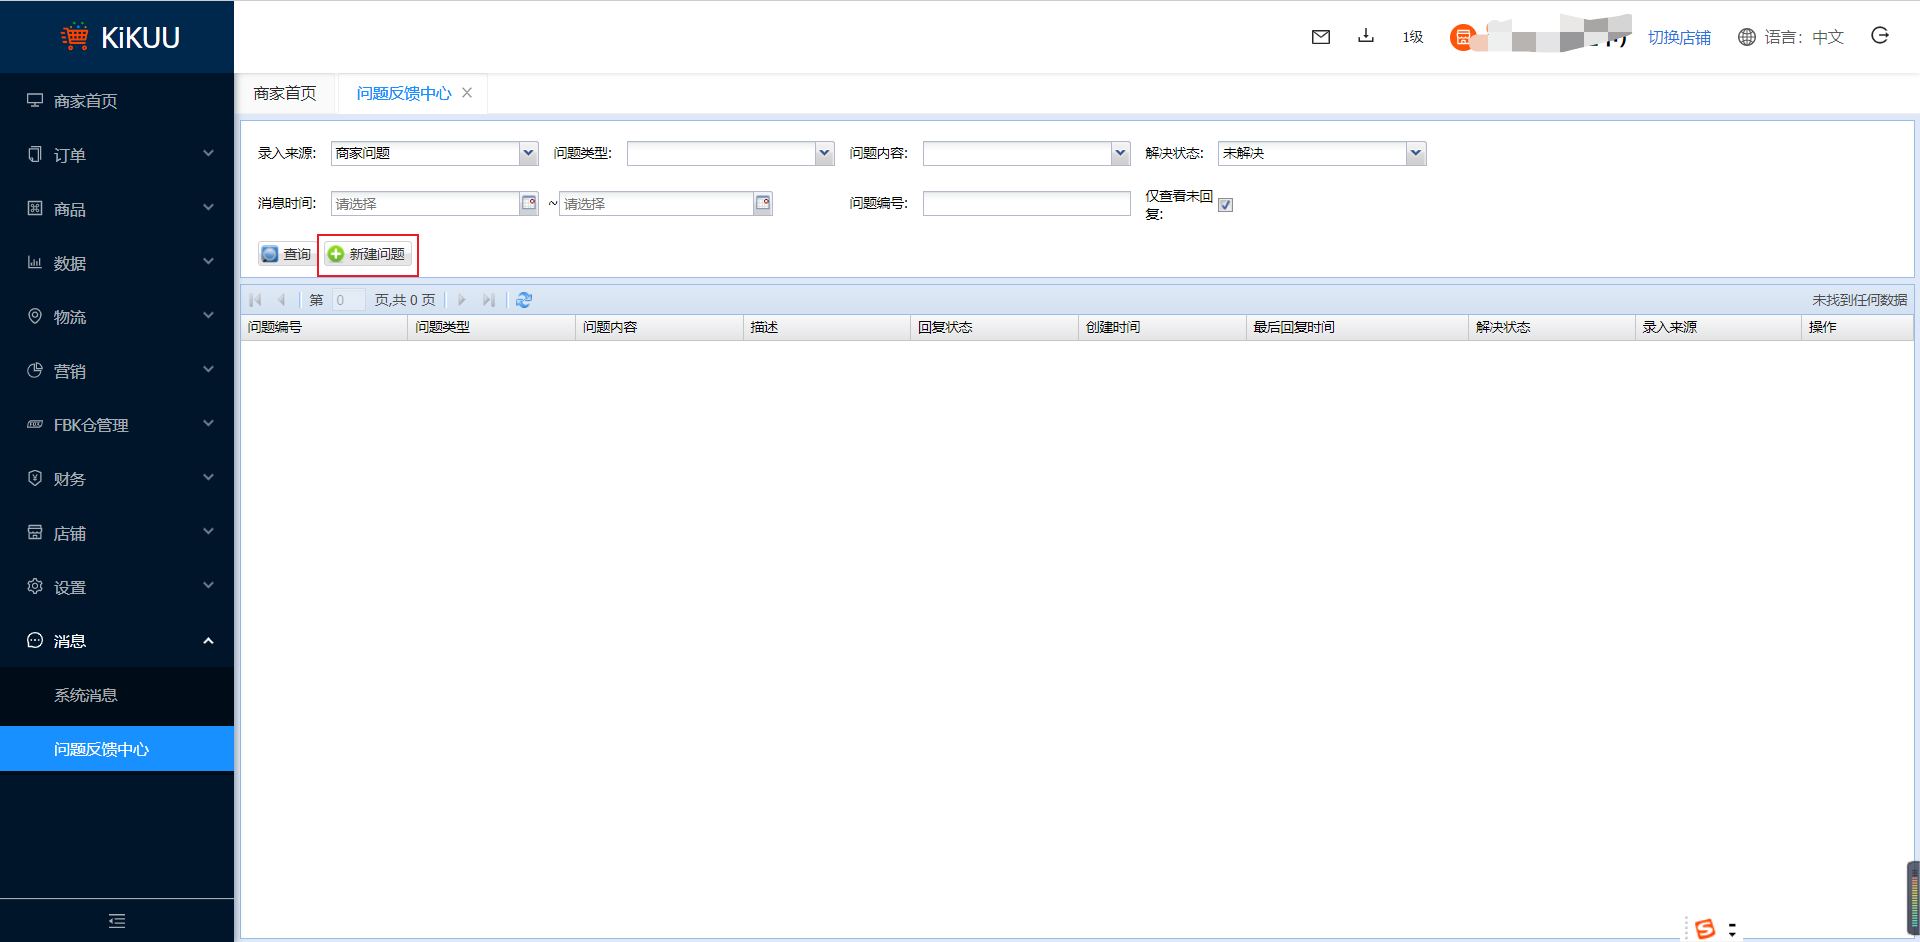Sort by 回复状态 column header
Viewport: 1920px width, 942px height.
tap(994, 327)
